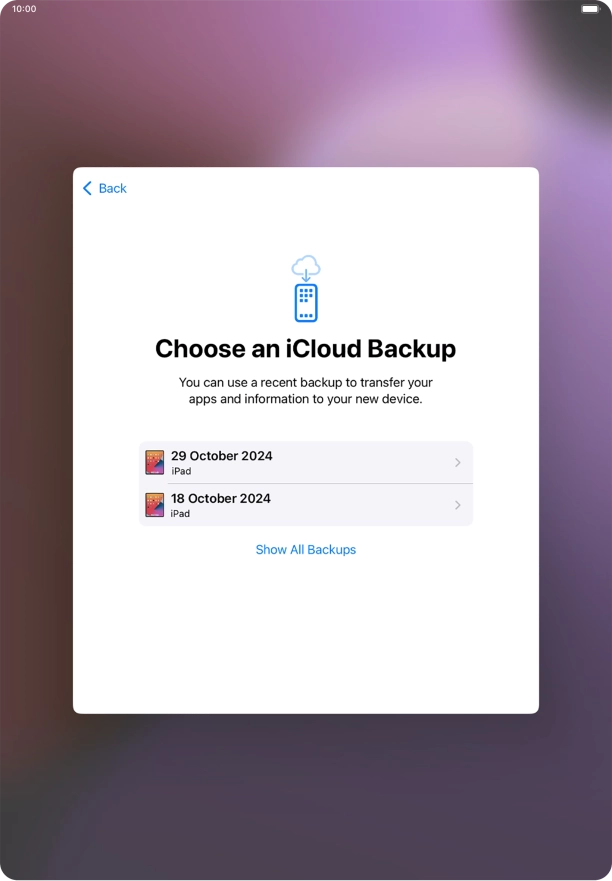This screenshot has height=881, width=612.
Task: Open chevron for 18 October 2024 backup
Action: [x=457, y=505]
